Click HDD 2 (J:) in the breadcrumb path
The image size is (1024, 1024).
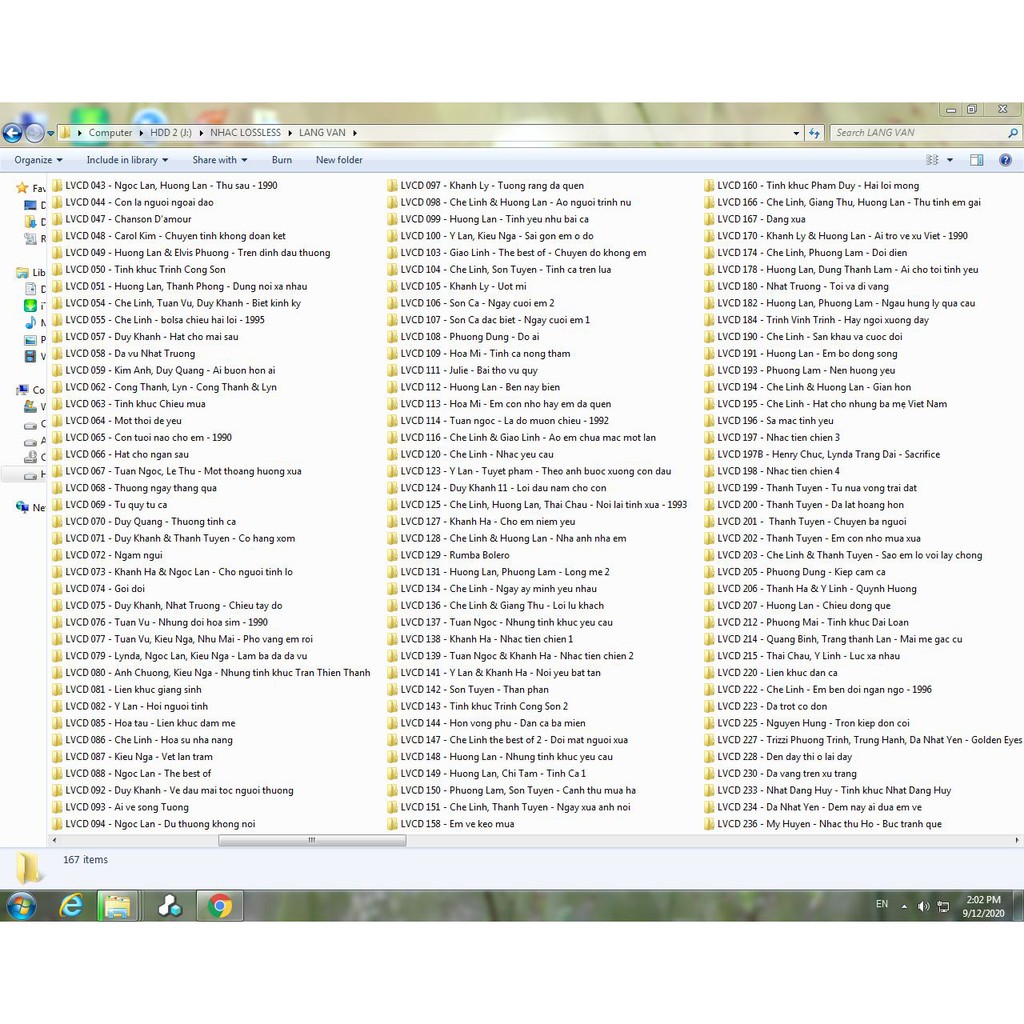click(172, 133)
